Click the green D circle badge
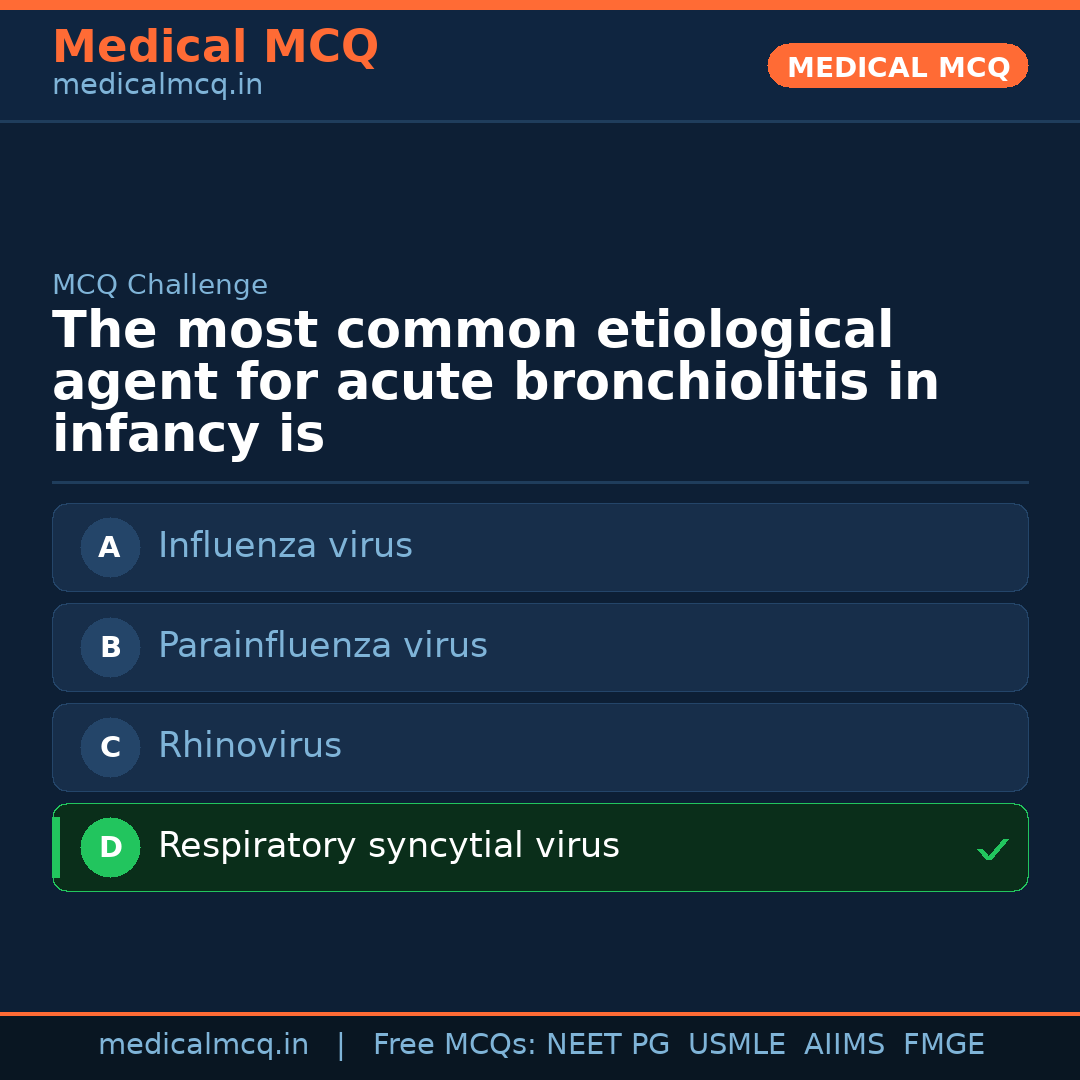1080x1080 pixels. tap(110, 847)
